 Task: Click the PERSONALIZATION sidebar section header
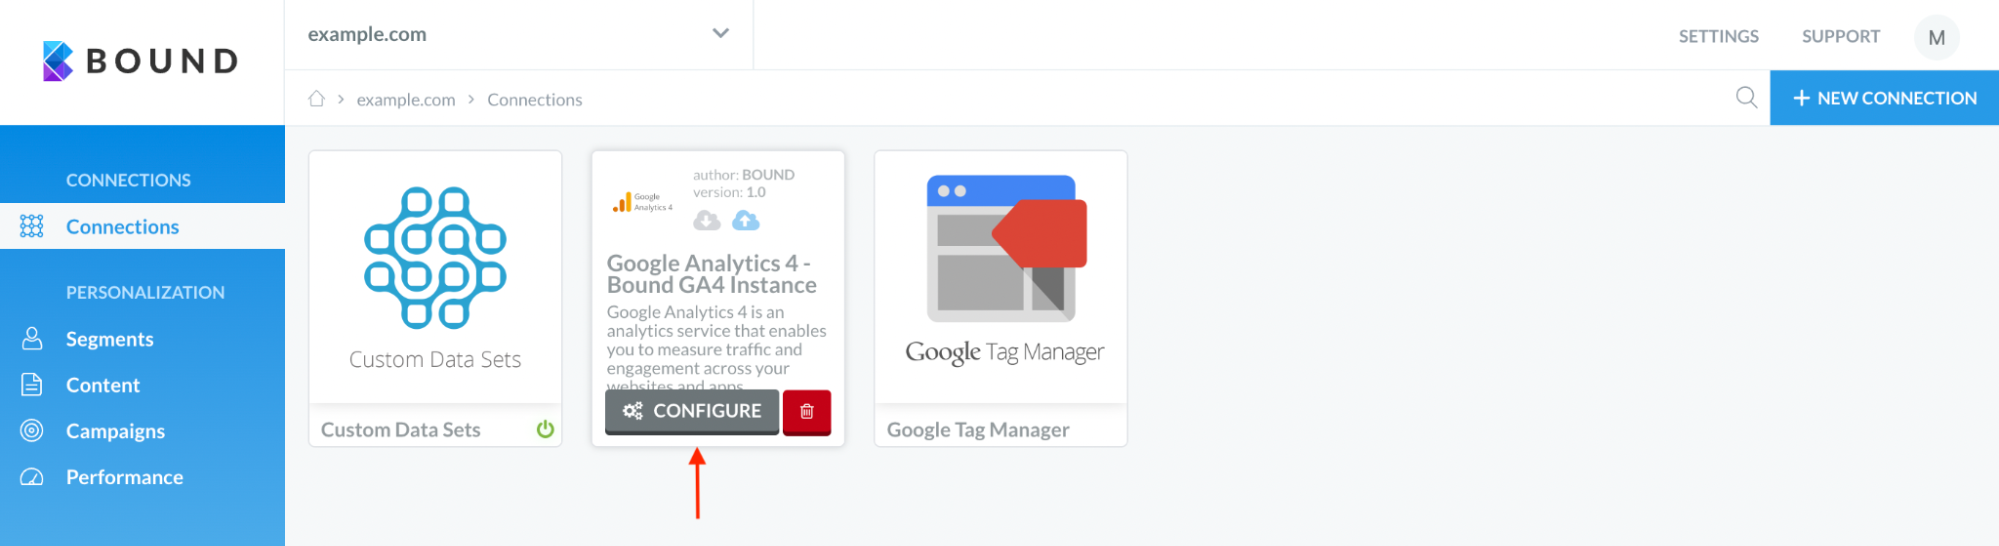click(145, 292)
